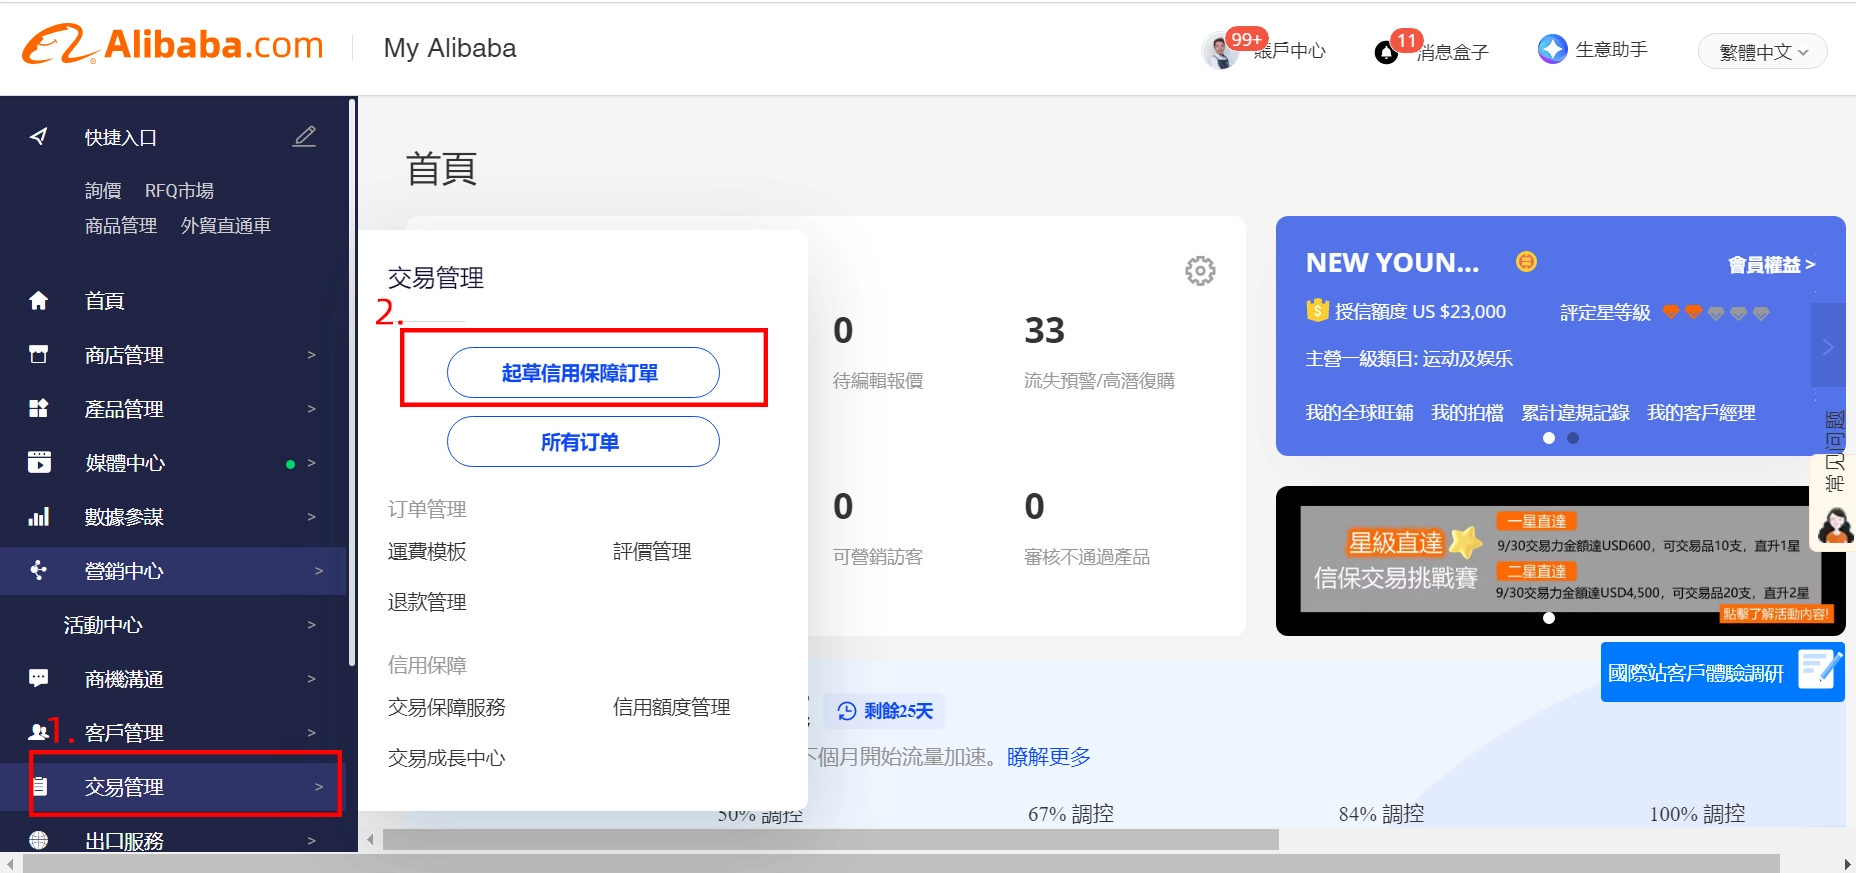Select second dot of member card carousel
The width and height of the screenshot is (1856, 873).
tap(1573, 438)
